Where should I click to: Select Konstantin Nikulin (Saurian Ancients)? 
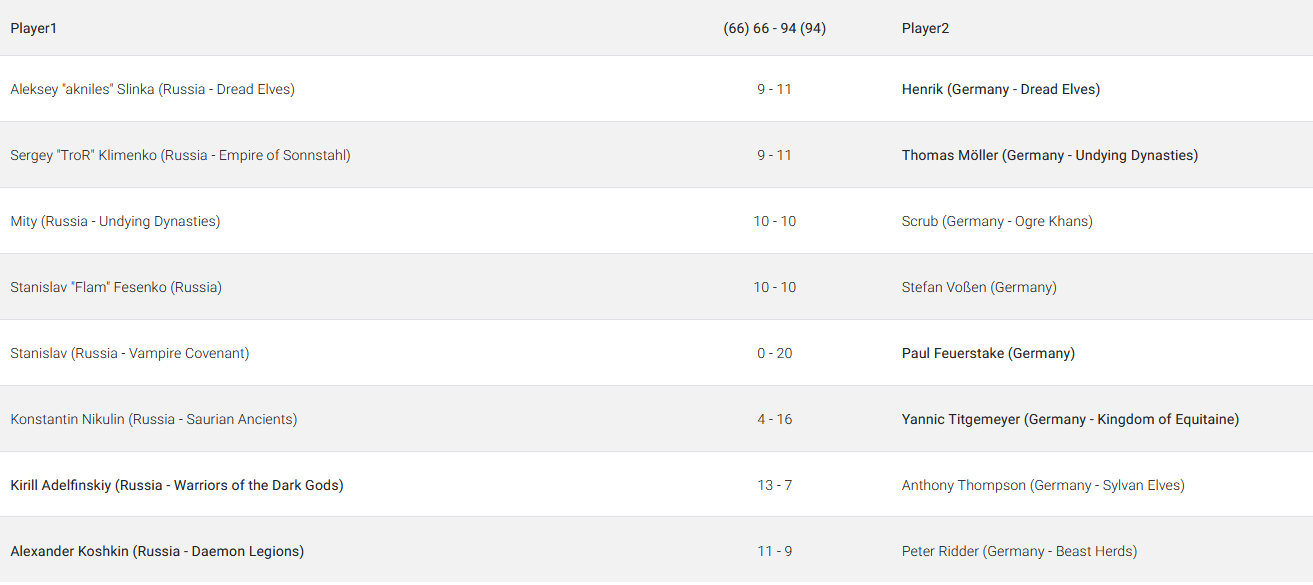pos(154,419)
